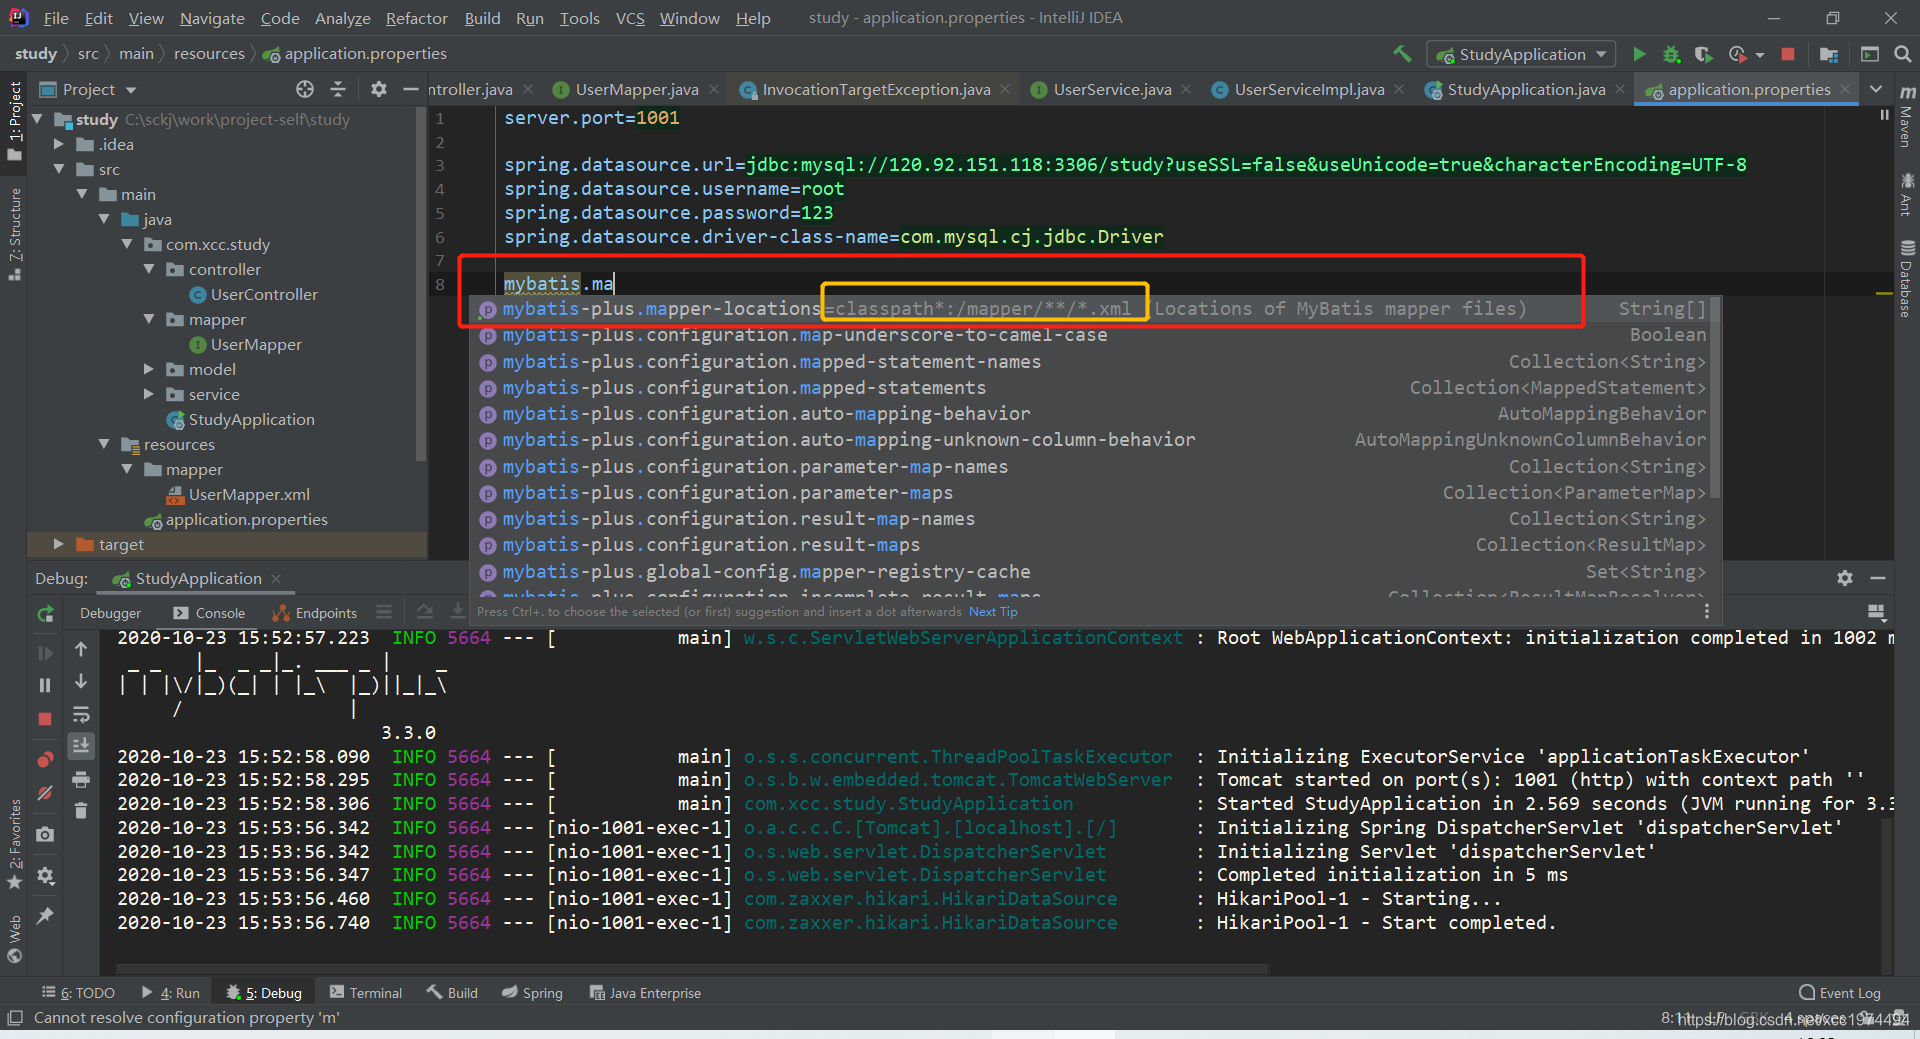The image size is (1920, 1039).
Task: Switch to Console tab in Debug
Action: 209,613
